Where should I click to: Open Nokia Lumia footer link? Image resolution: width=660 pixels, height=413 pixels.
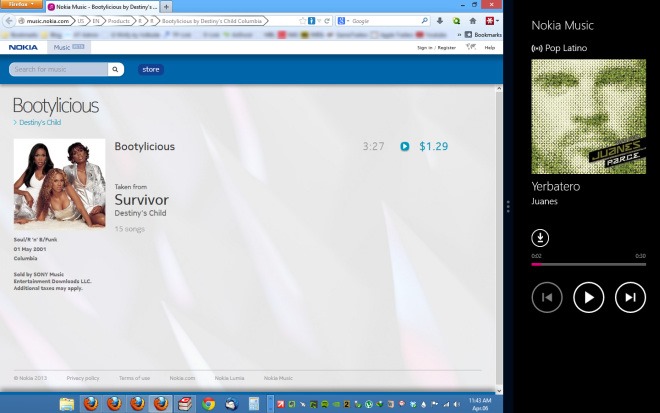coord(229,378)
